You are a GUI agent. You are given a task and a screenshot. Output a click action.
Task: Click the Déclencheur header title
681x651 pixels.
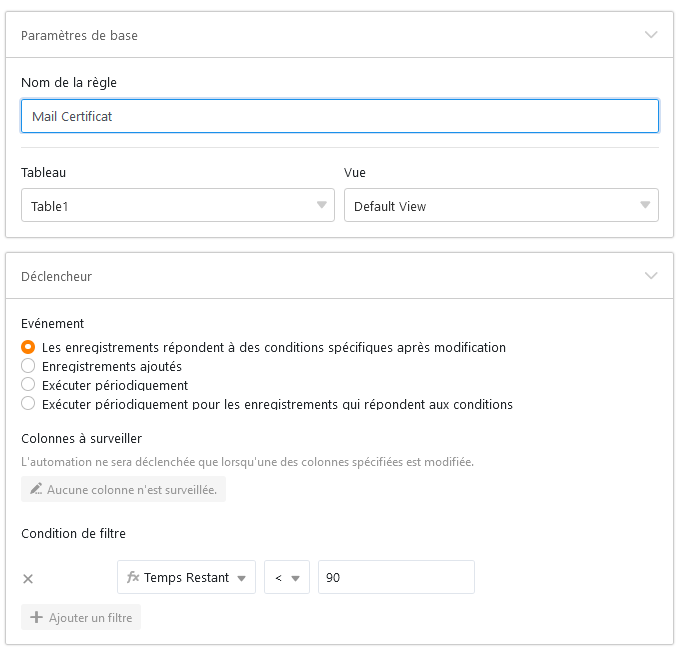[56, 275]
